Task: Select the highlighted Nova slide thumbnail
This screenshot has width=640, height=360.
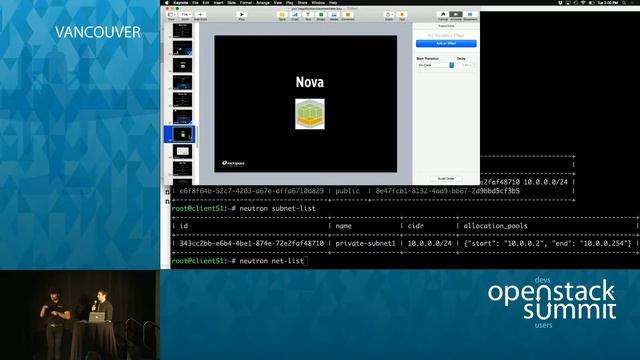Action: [x=182, y=134]
